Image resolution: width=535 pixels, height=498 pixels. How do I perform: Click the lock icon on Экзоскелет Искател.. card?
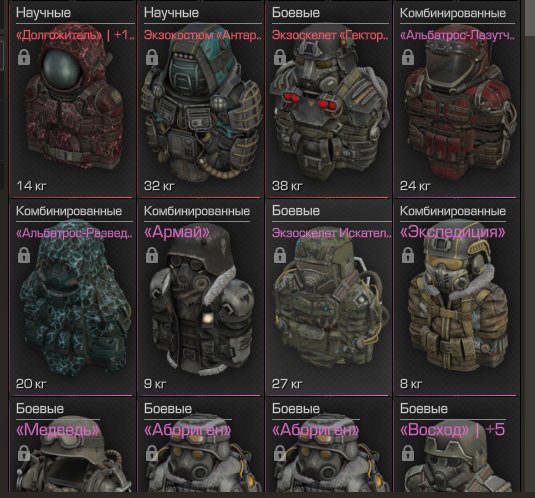coord(280,255)
